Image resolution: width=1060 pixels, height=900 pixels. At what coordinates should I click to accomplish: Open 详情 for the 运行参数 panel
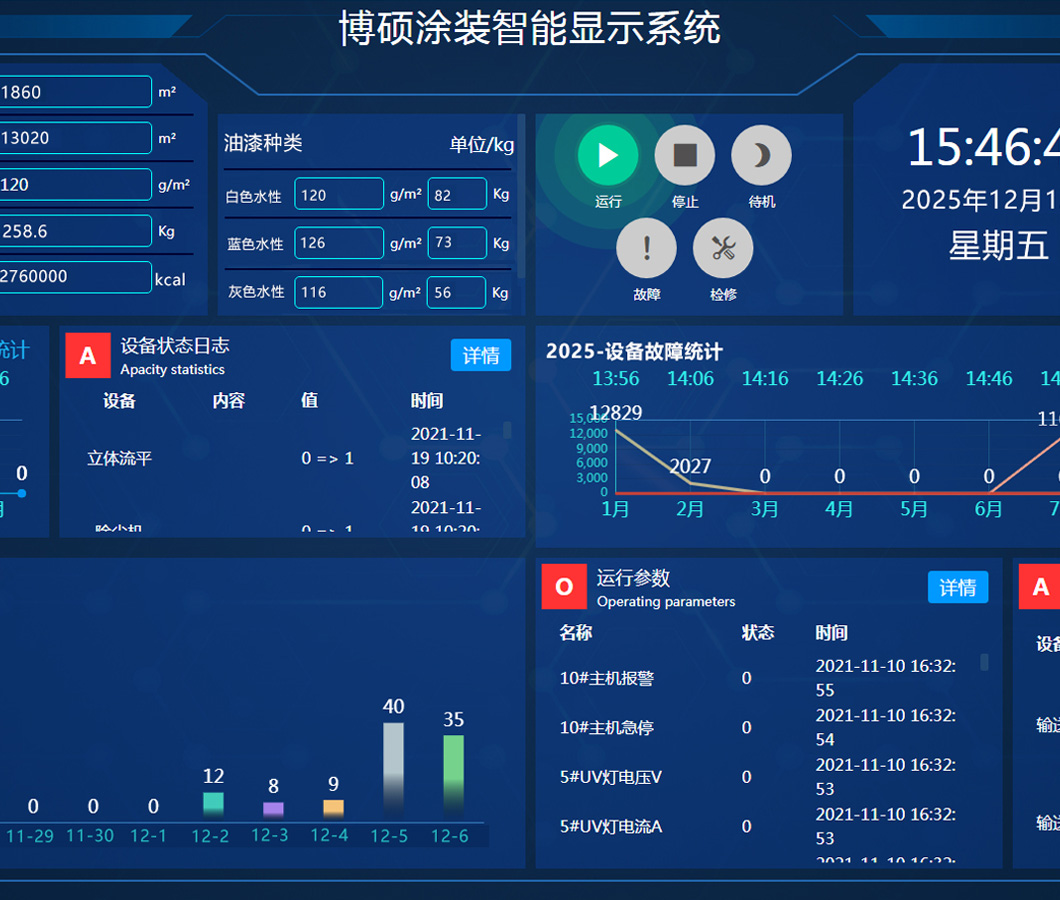pos(957,587)
